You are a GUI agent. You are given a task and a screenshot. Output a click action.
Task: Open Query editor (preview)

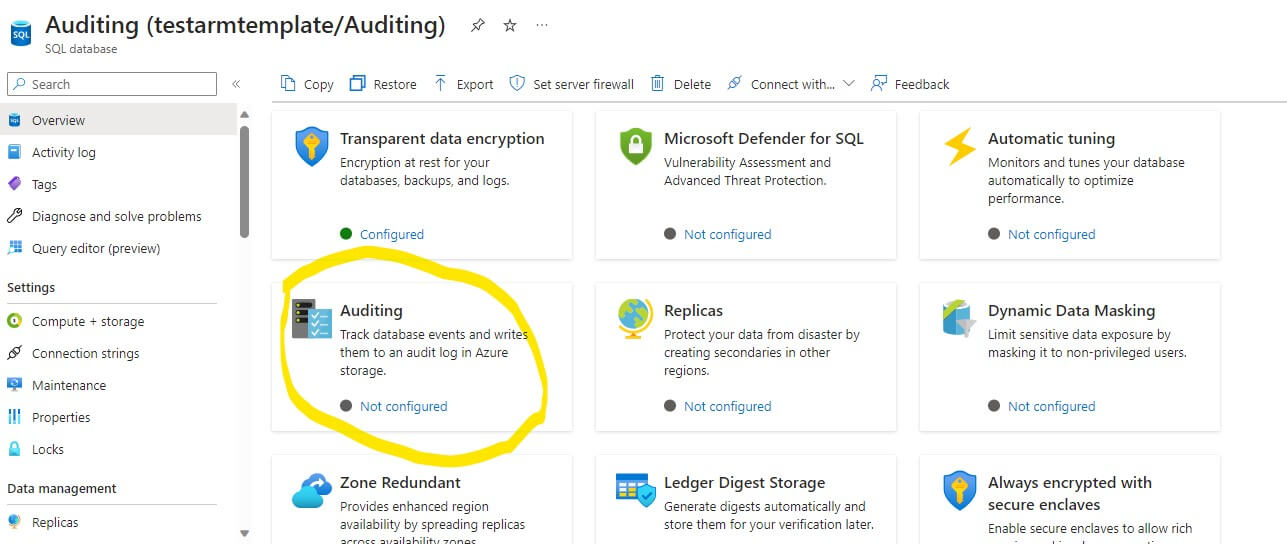(x=95, y=248)
